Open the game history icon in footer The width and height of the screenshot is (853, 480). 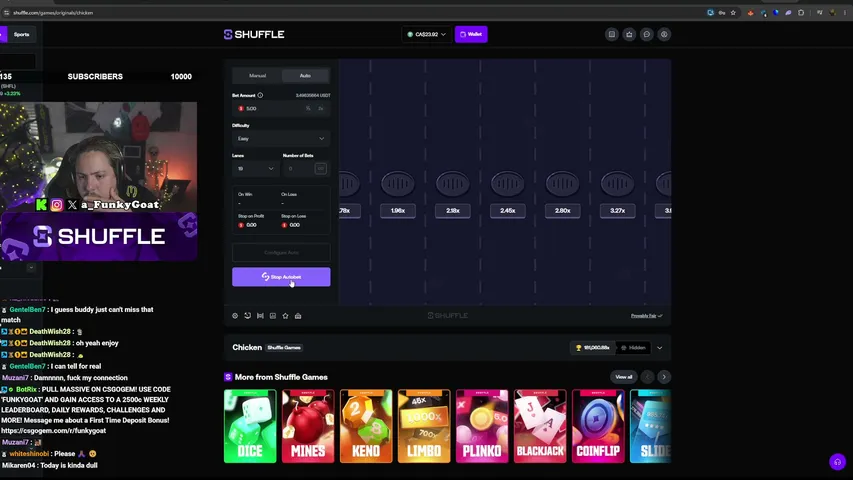point(248,316)
